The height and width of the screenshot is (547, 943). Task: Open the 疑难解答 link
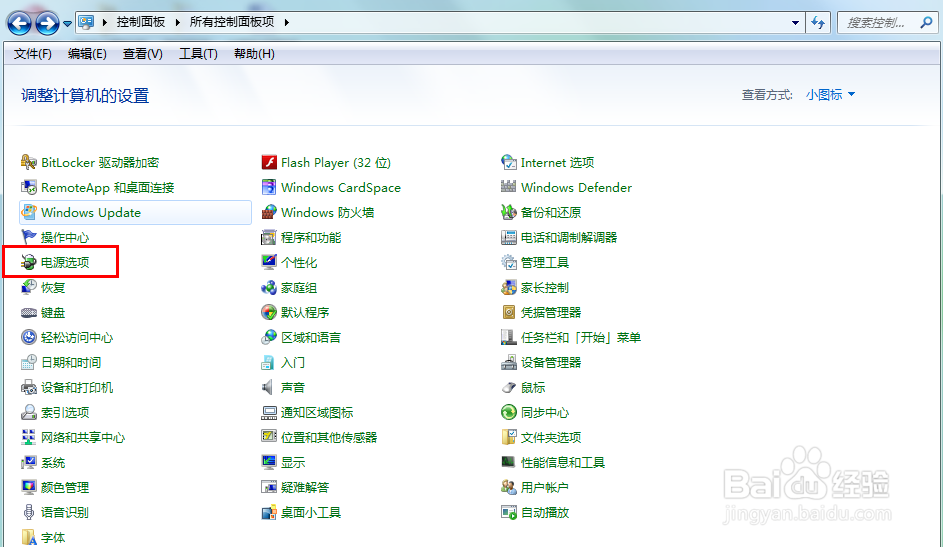pyautogui.click(x=305, y=487)
